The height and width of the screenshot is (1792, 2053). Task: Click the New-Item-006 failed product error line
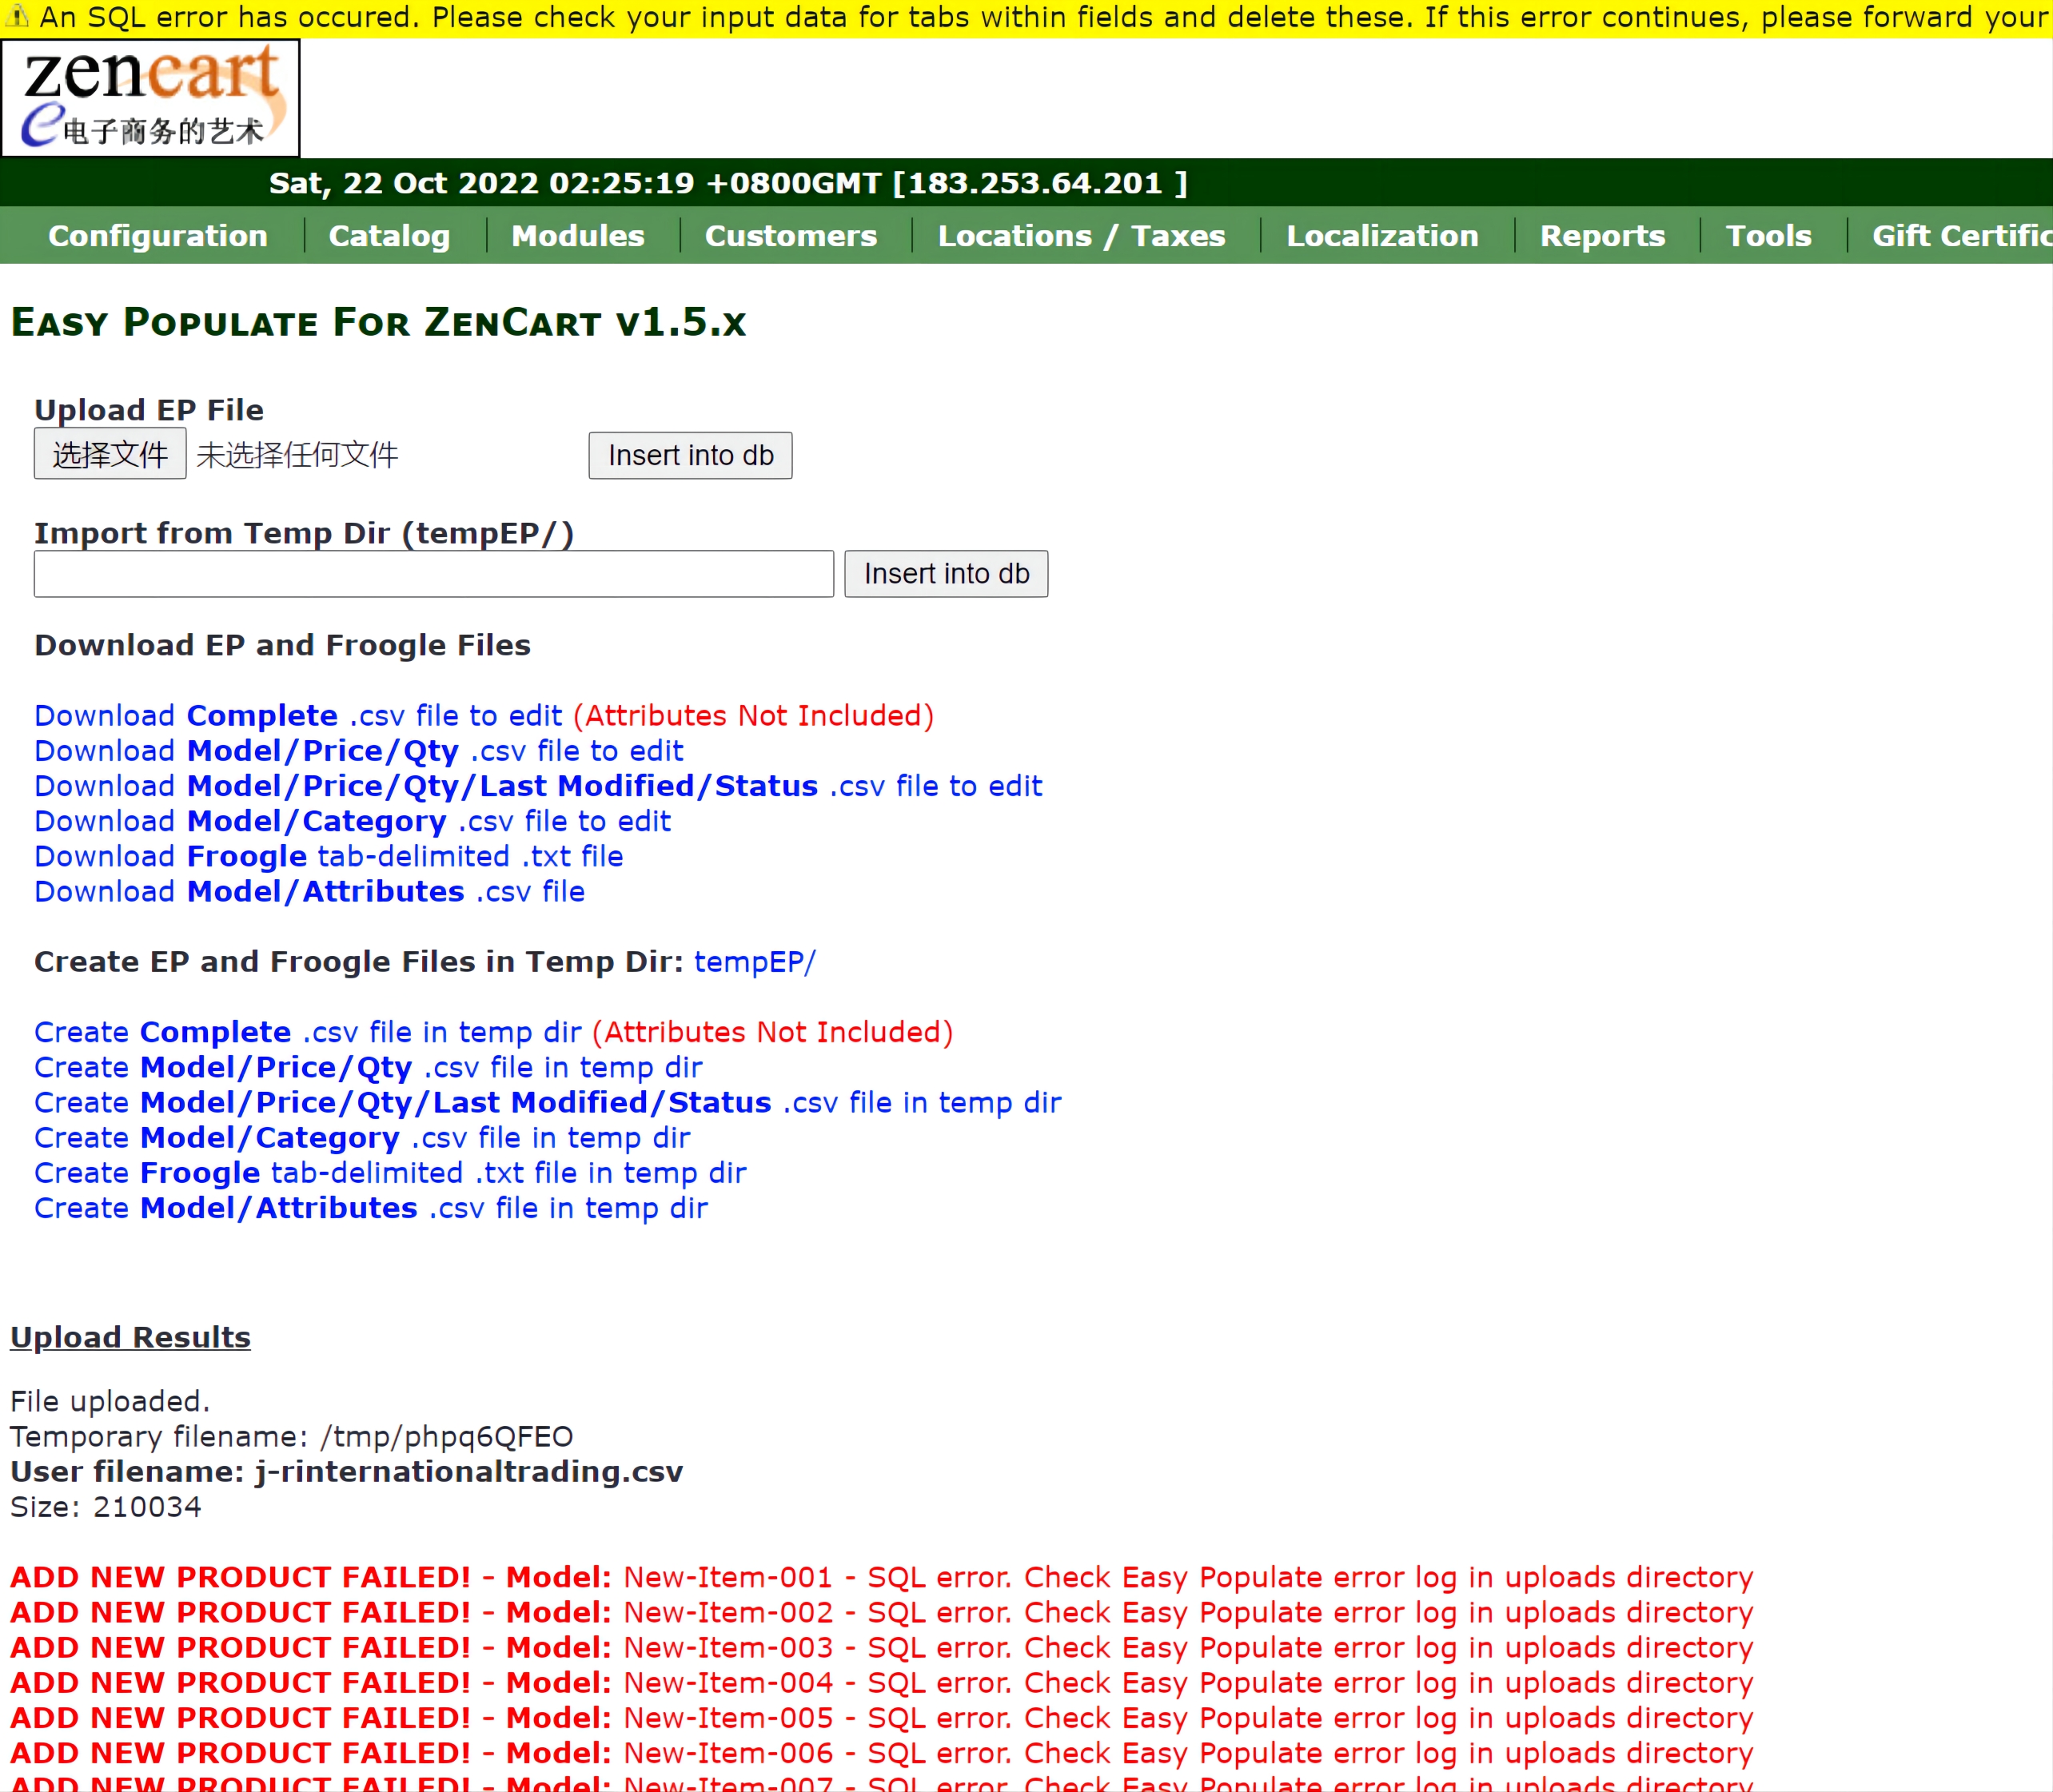tap(882, 1753)
